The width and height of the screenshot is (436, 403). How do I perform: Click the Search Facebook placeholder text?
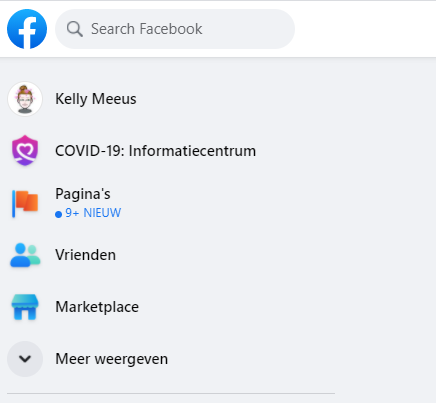tap(147, 29)
